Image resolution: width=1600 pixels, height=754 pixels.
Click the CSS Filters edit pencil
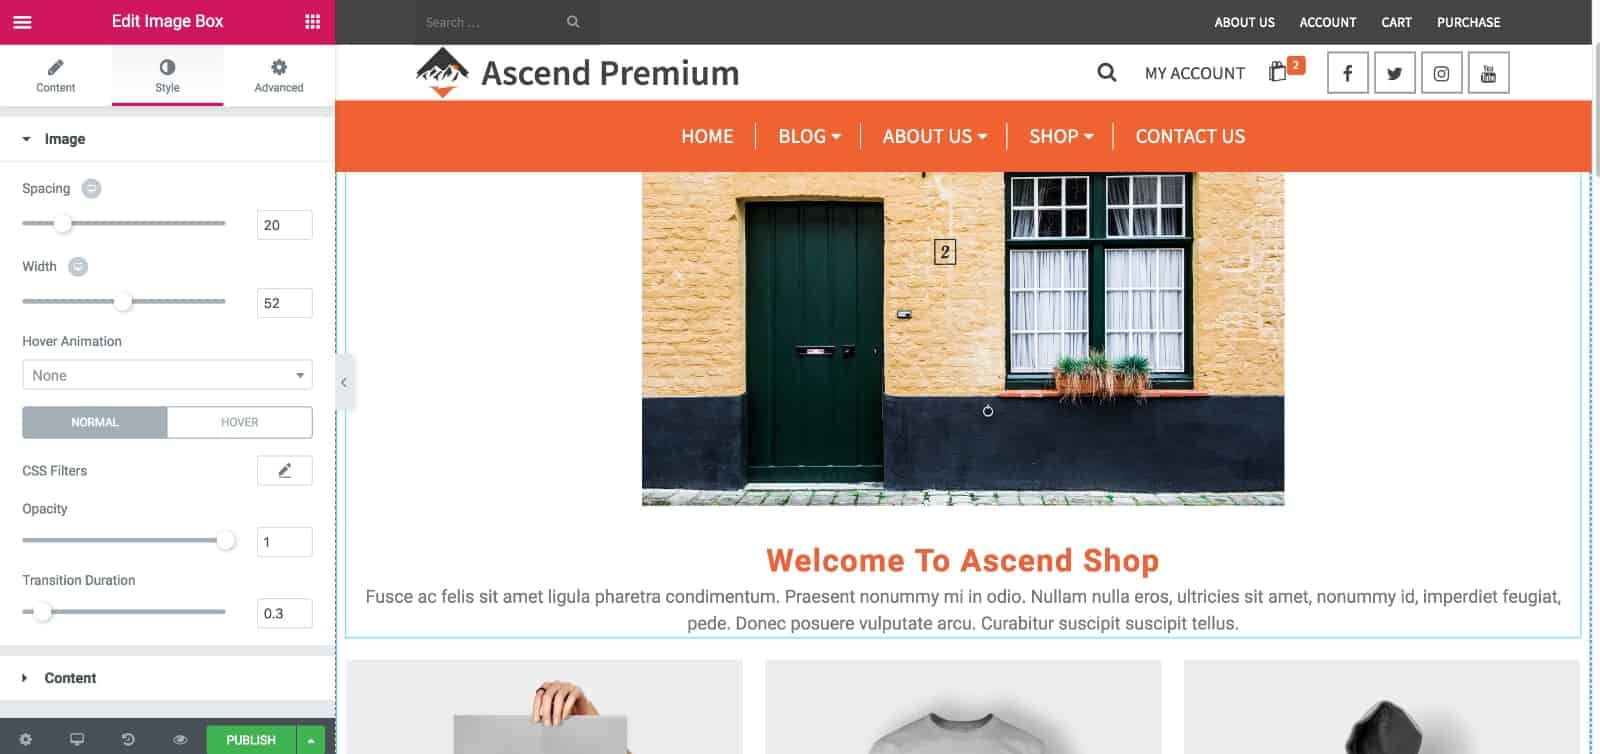pos(285,470)
